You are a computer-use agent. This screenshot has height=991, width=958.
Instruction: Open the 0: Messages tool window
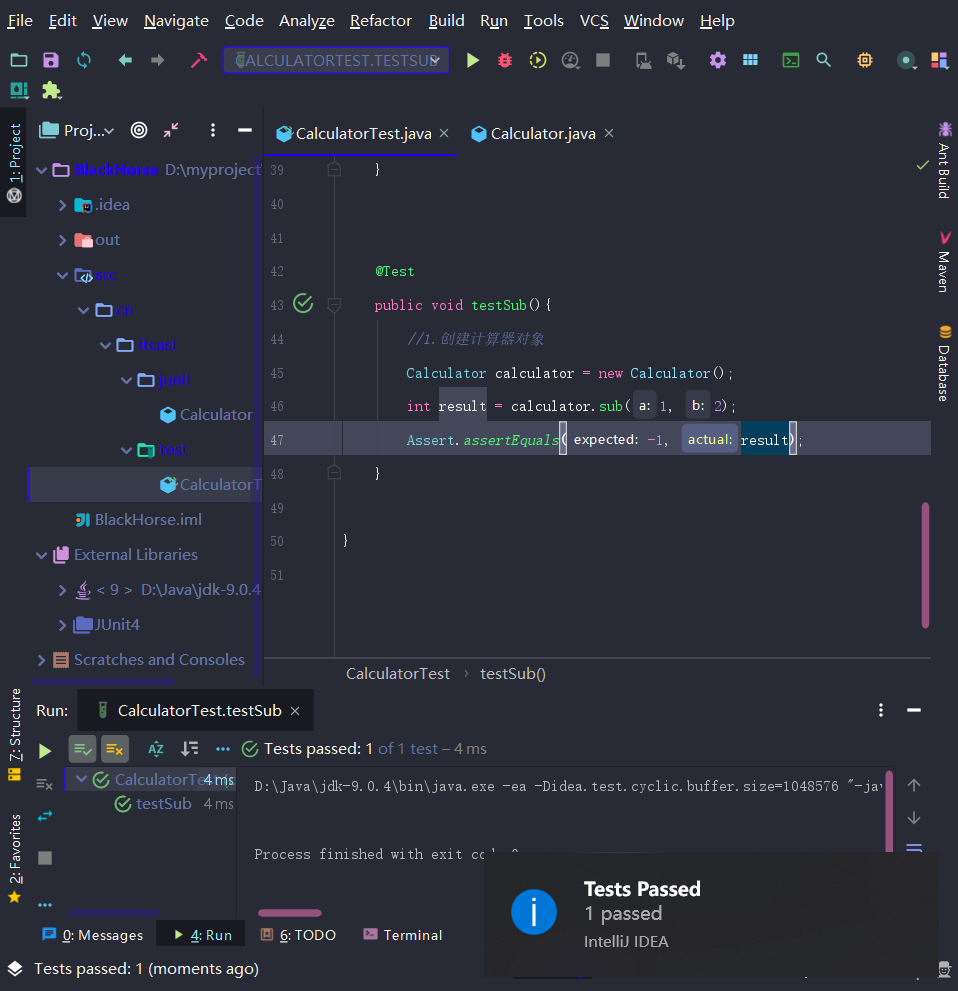(x=93, y=935)
